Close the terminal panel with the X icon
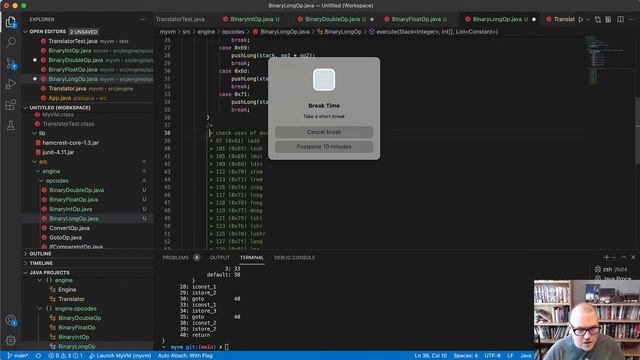This screenshot has height=360, width=640. click(633, 257)
